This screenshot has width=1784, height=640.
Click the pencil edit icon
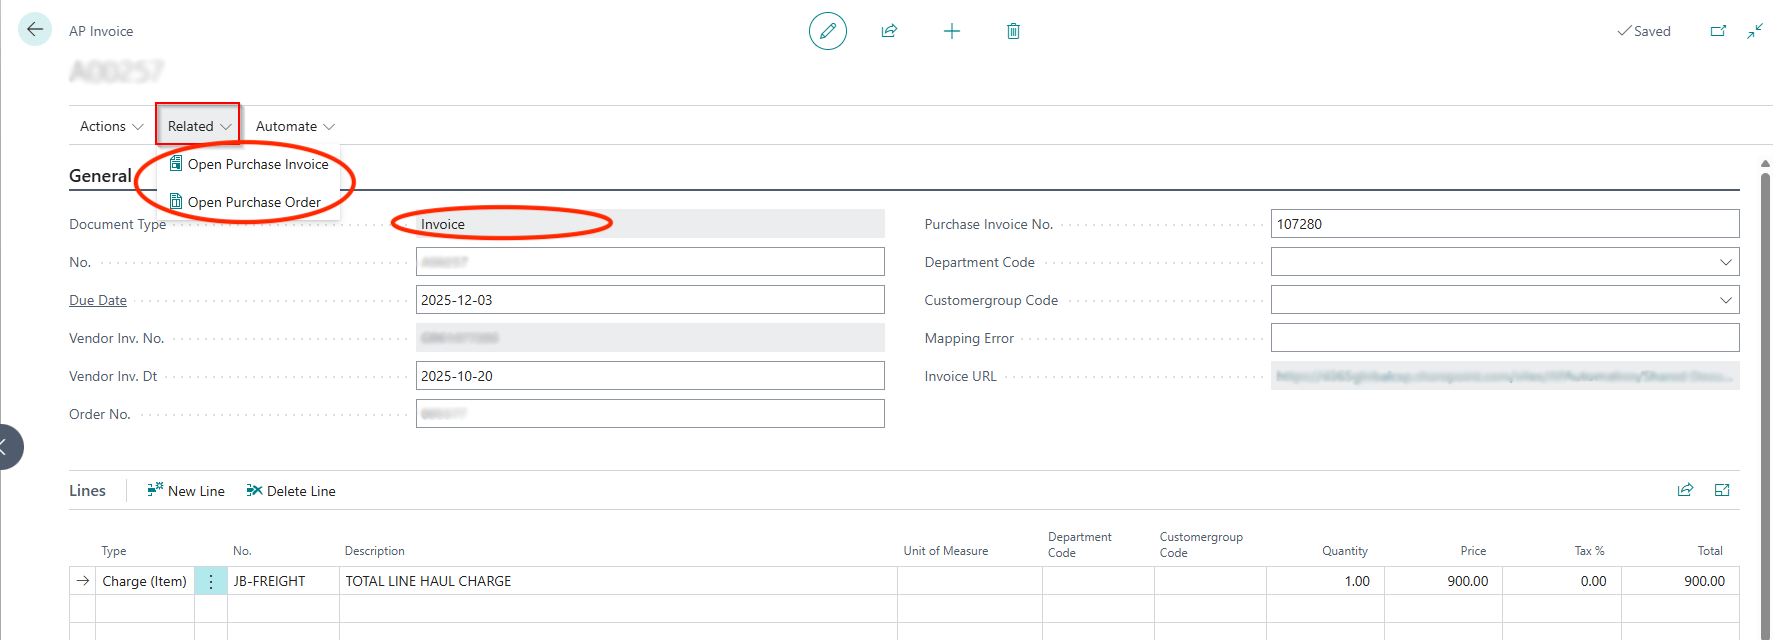click(827, 31)
